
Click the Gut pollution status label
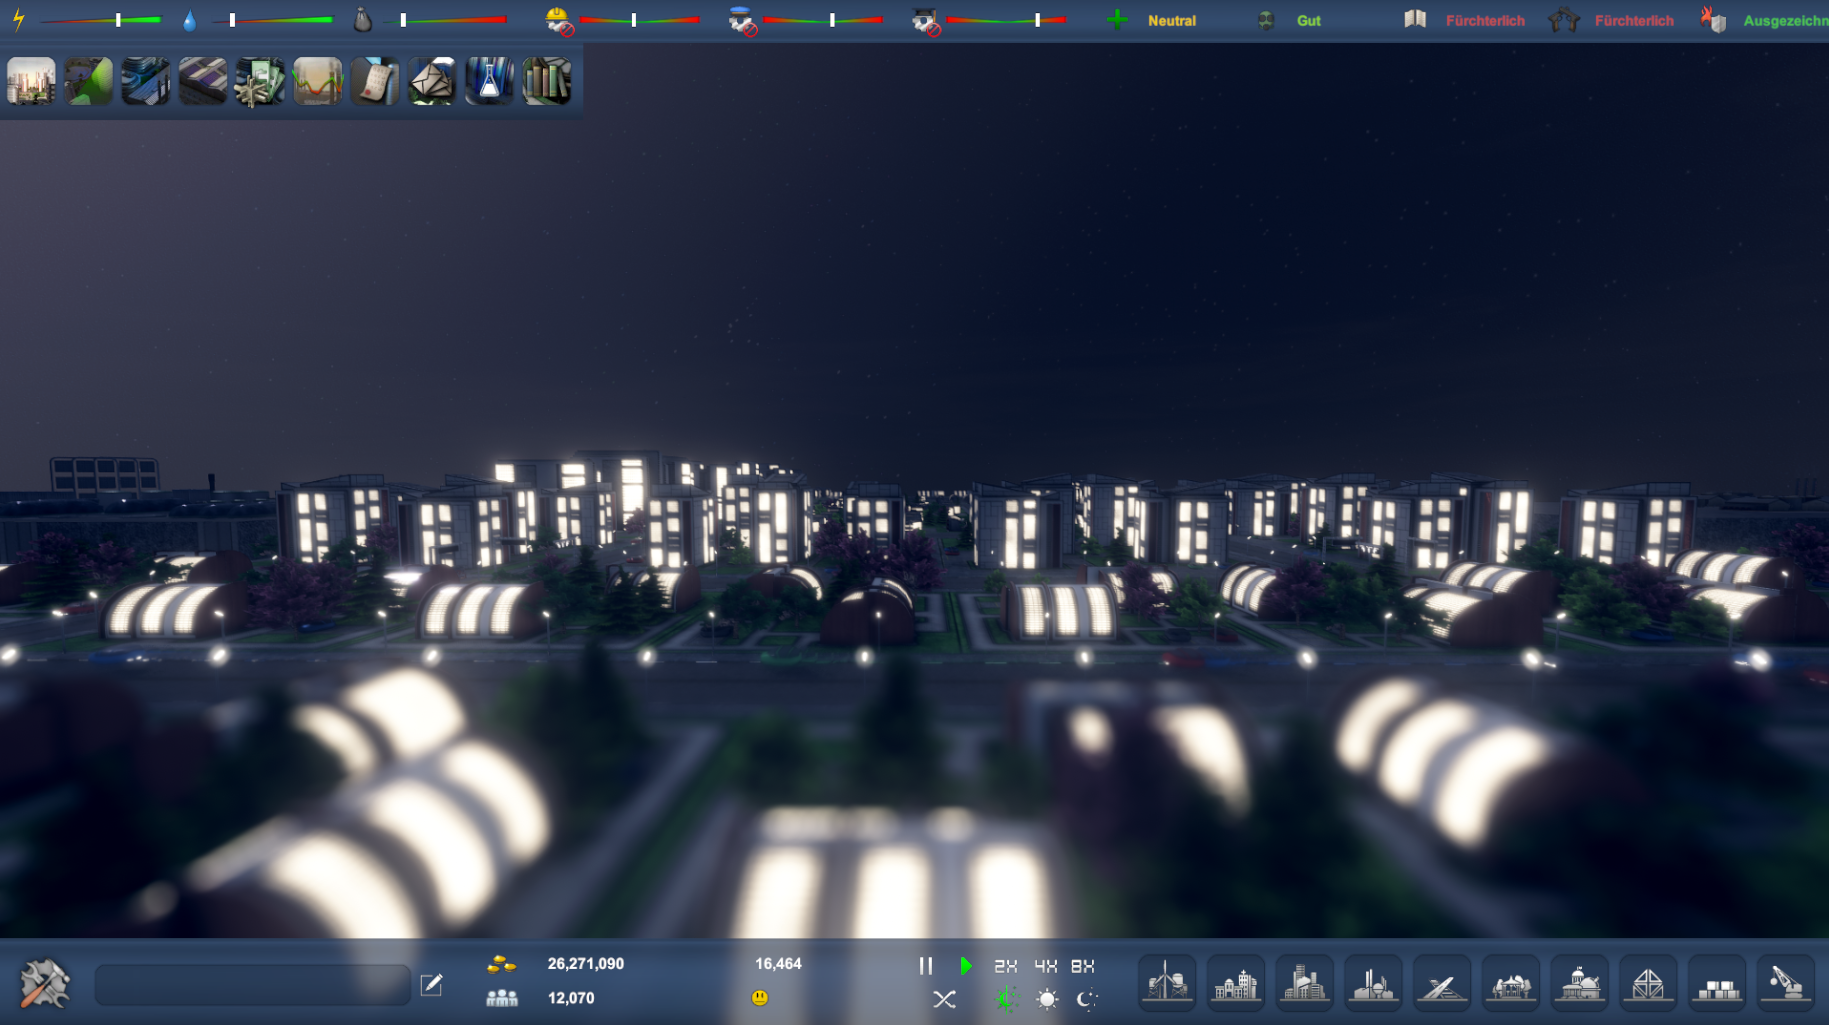click(1309, 20)
